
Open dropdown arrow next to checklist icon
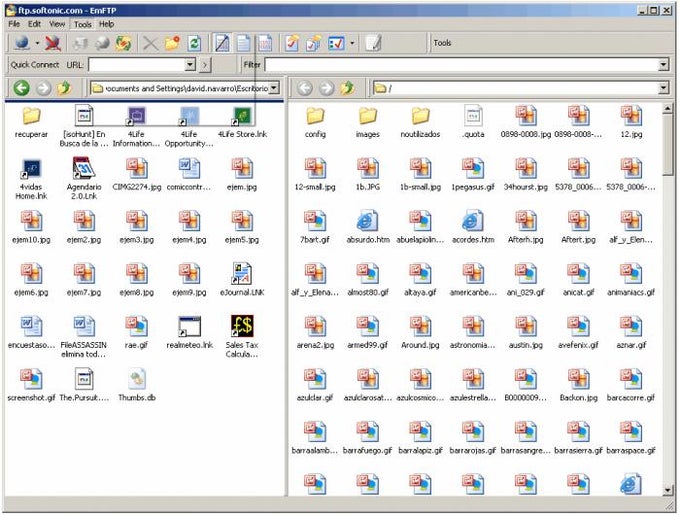pyautogui.click(x=352, y=43)
